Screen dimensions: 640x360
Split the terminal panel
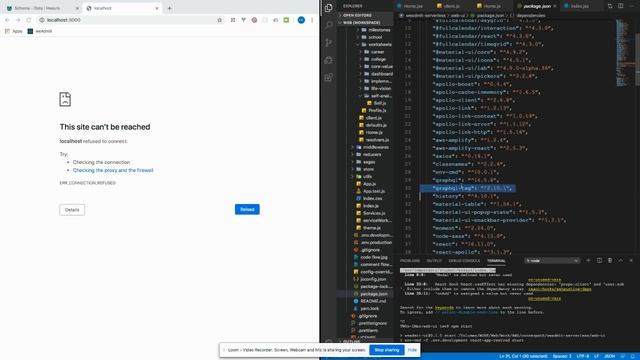tap(599, 260)
